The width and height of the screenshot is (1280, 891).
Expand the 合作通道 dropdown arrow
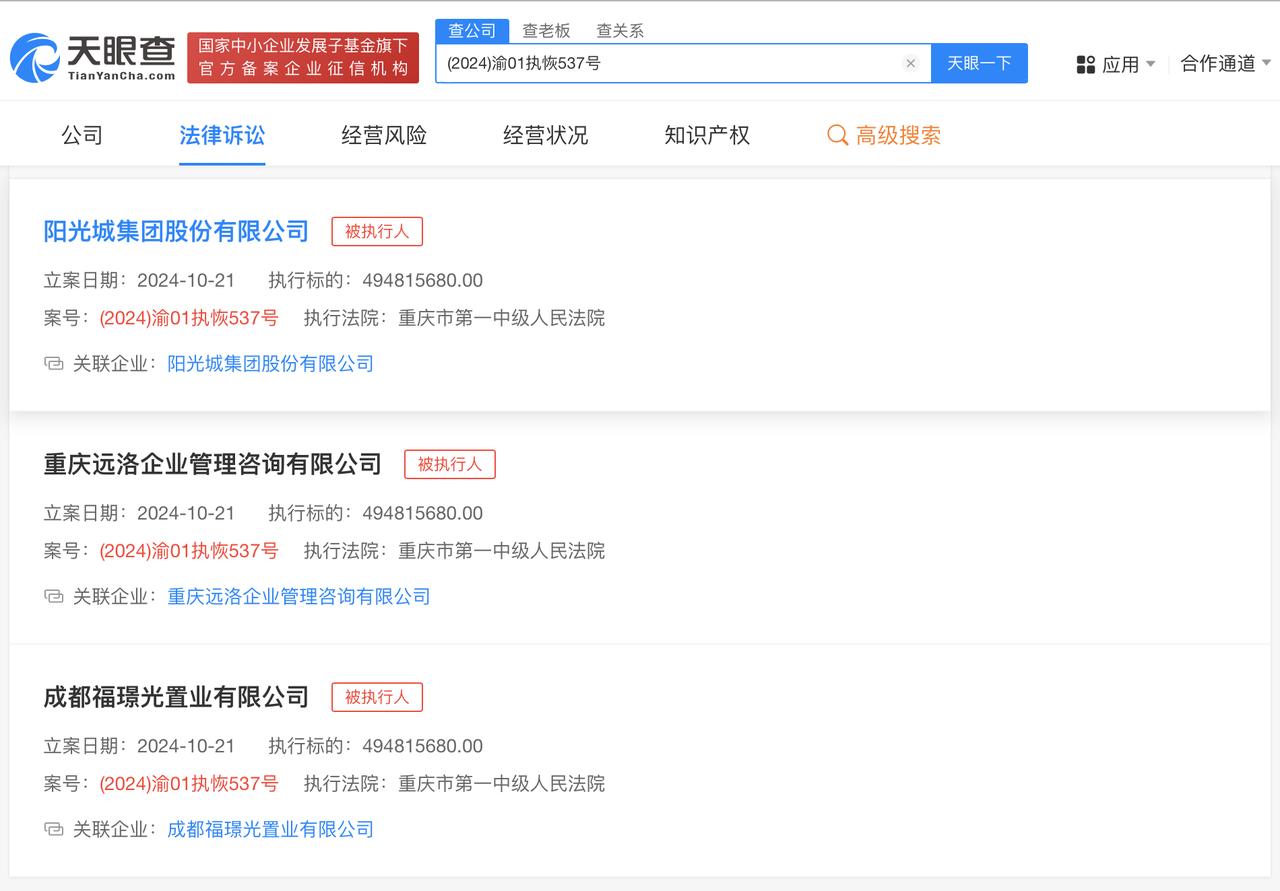pos(1266,63)
